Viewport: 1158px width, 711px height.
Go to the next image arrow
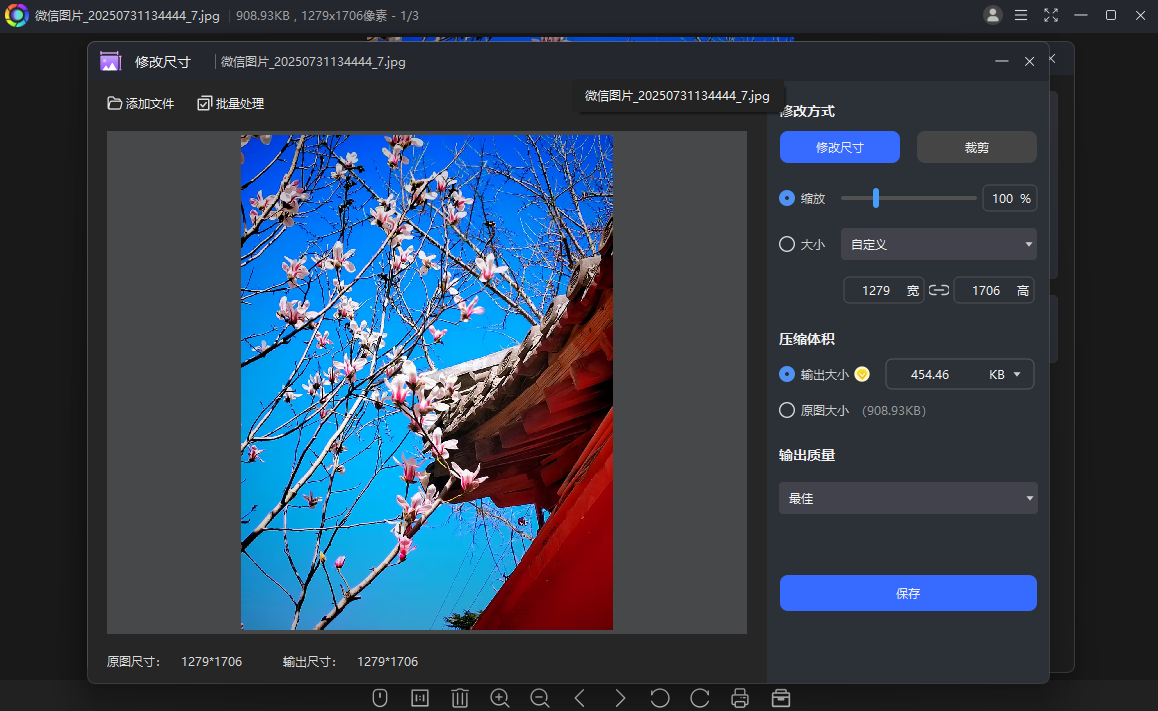[620, 698]
